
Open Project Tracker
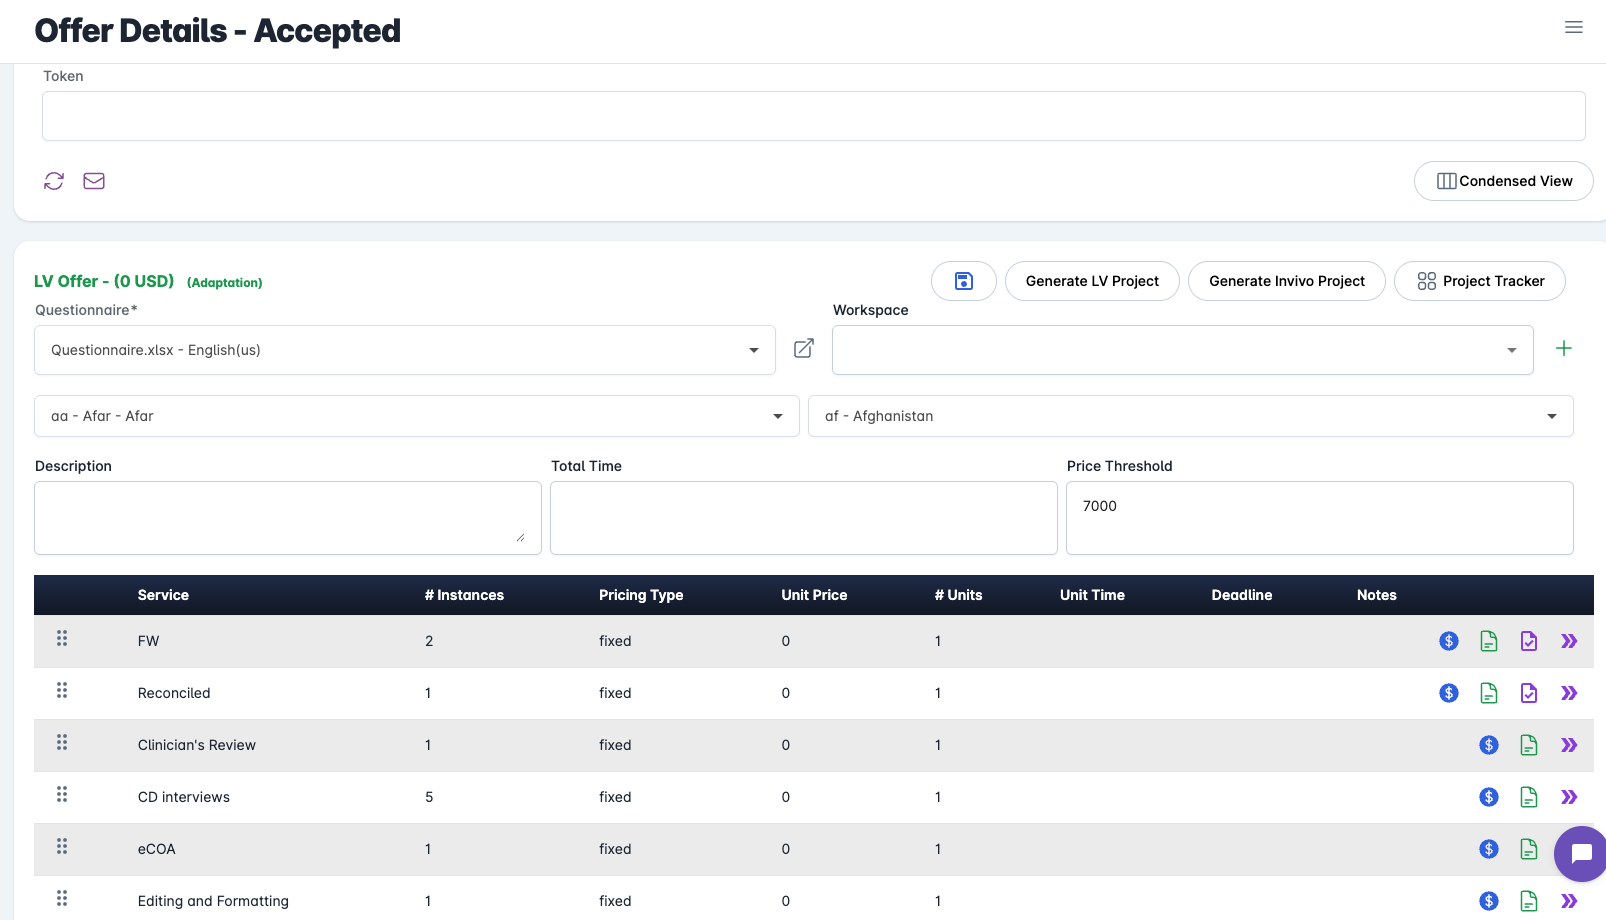(x=1479, y=281)
